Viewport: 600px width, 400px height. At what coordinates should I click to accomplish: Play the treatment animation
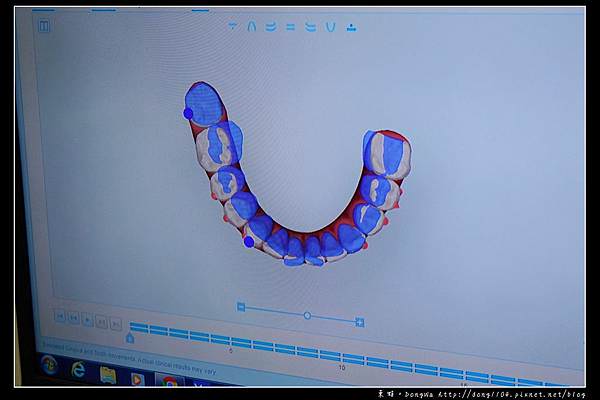pos(88,320)
